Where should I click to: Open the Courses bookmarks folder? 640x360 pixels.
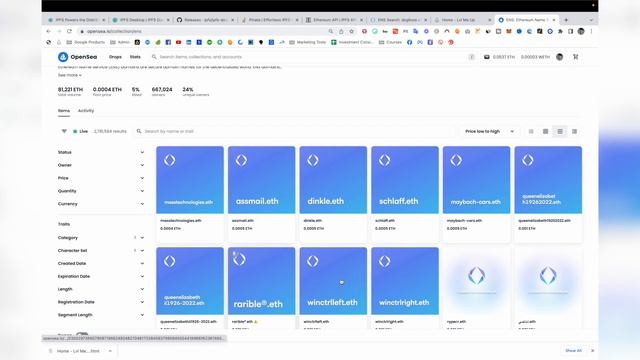tap(391, 42)
